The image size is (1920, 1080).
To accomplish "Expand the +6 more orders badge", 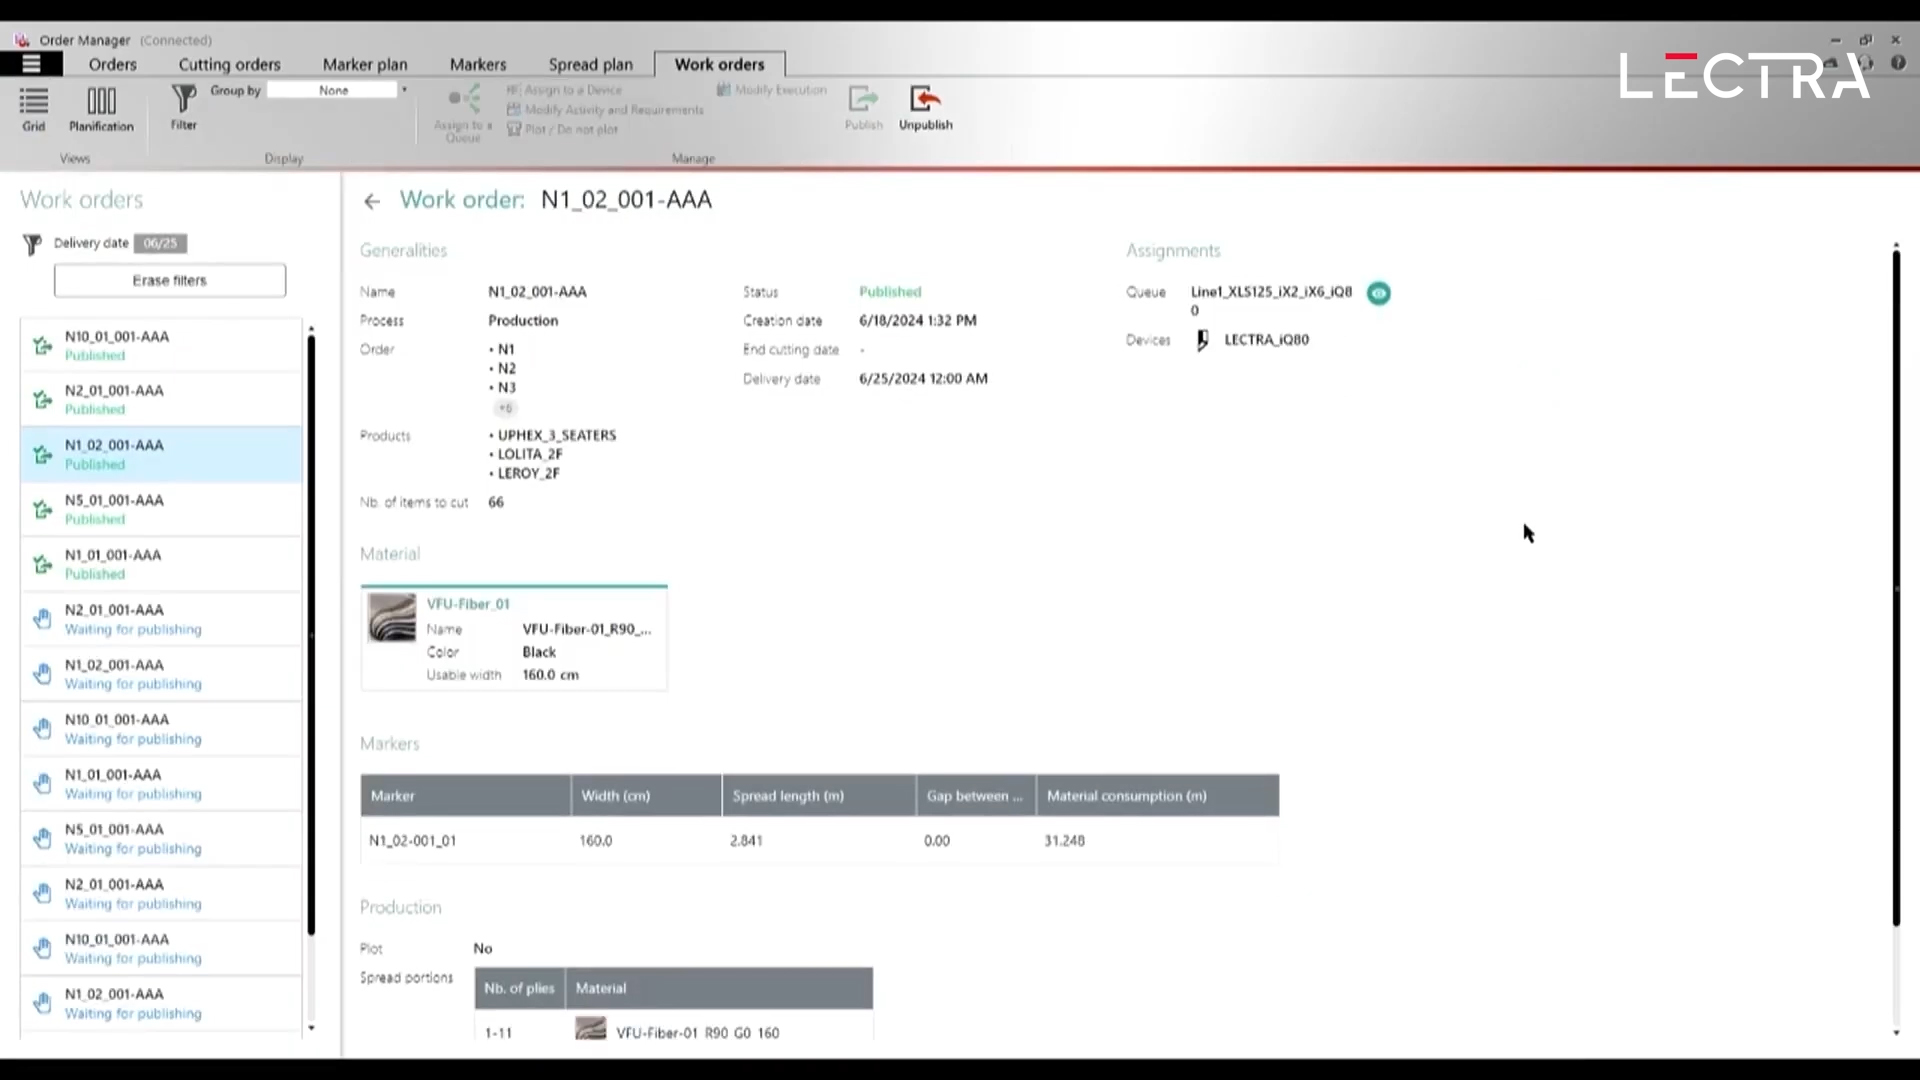I will (506, 408).
